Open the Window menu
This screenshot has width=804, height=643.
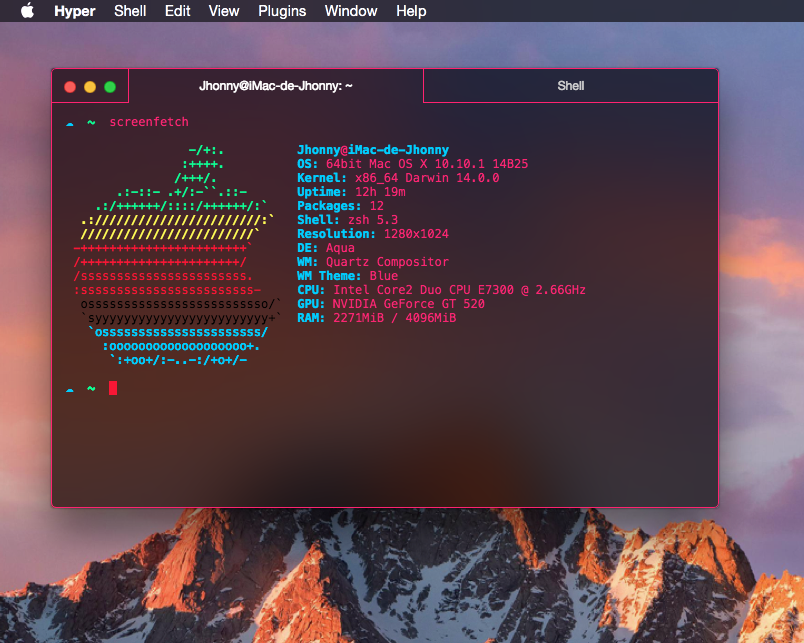(x=351, y=11)
